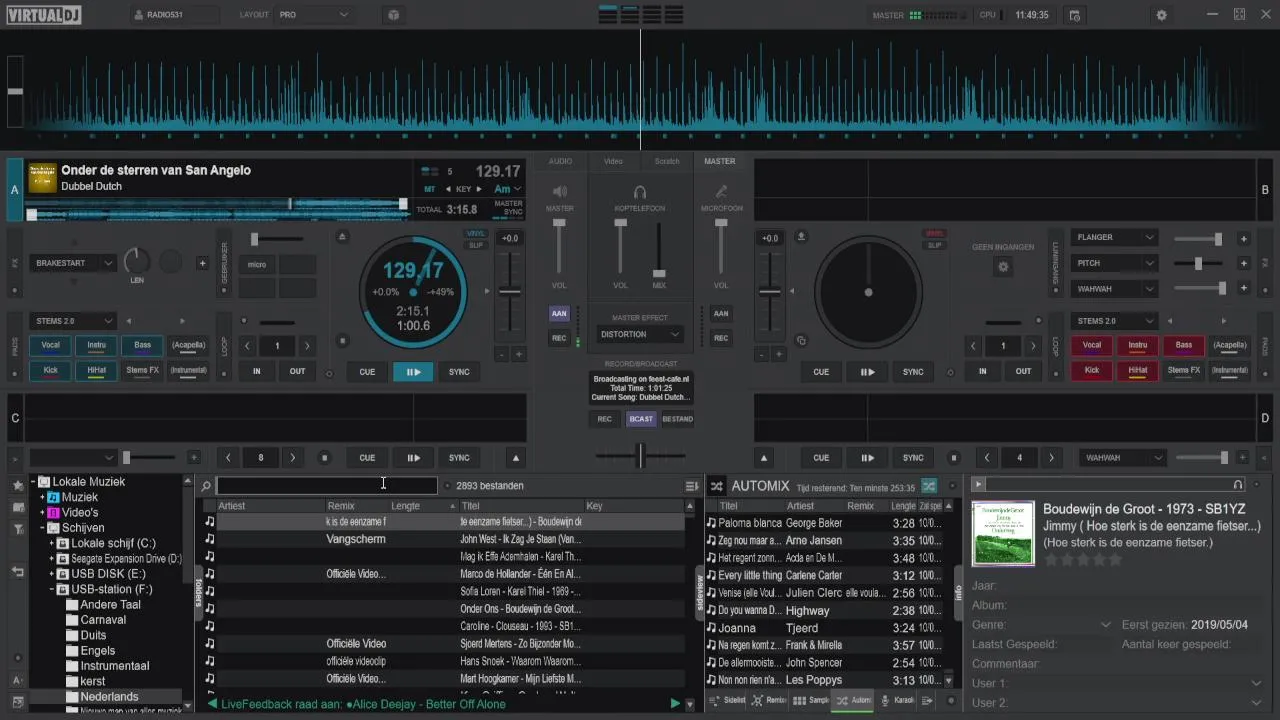Open the clock options icon beside 11:49:35
1280x720 pixels.
pos(1074,15)
